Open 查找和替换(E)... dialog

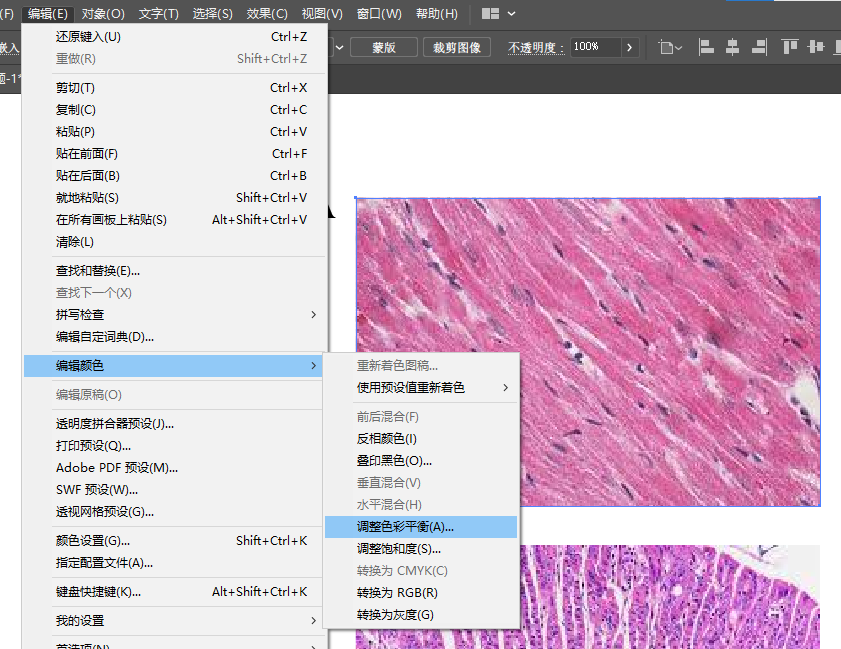coord(174,271)
